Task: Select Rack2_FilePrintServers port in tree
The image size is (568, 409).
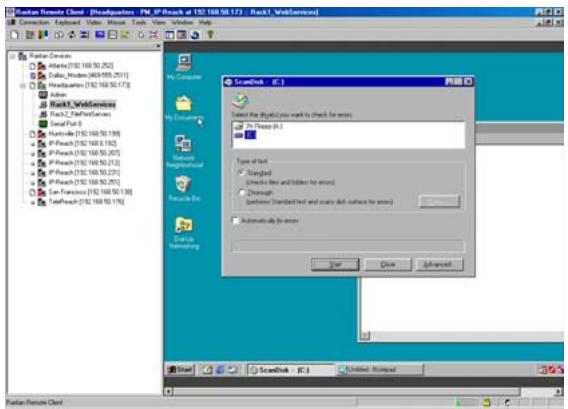Action: [x=80, y=114]
